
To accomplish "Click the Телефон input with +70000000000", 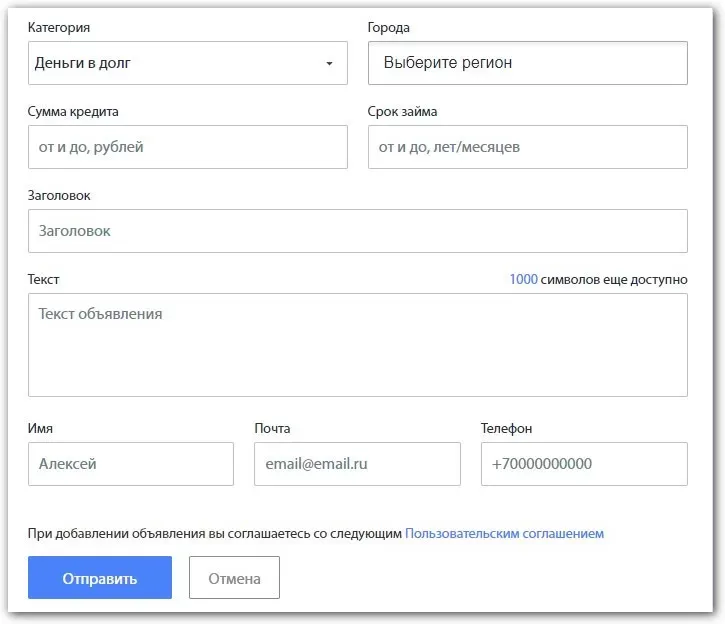I will 584,464.
